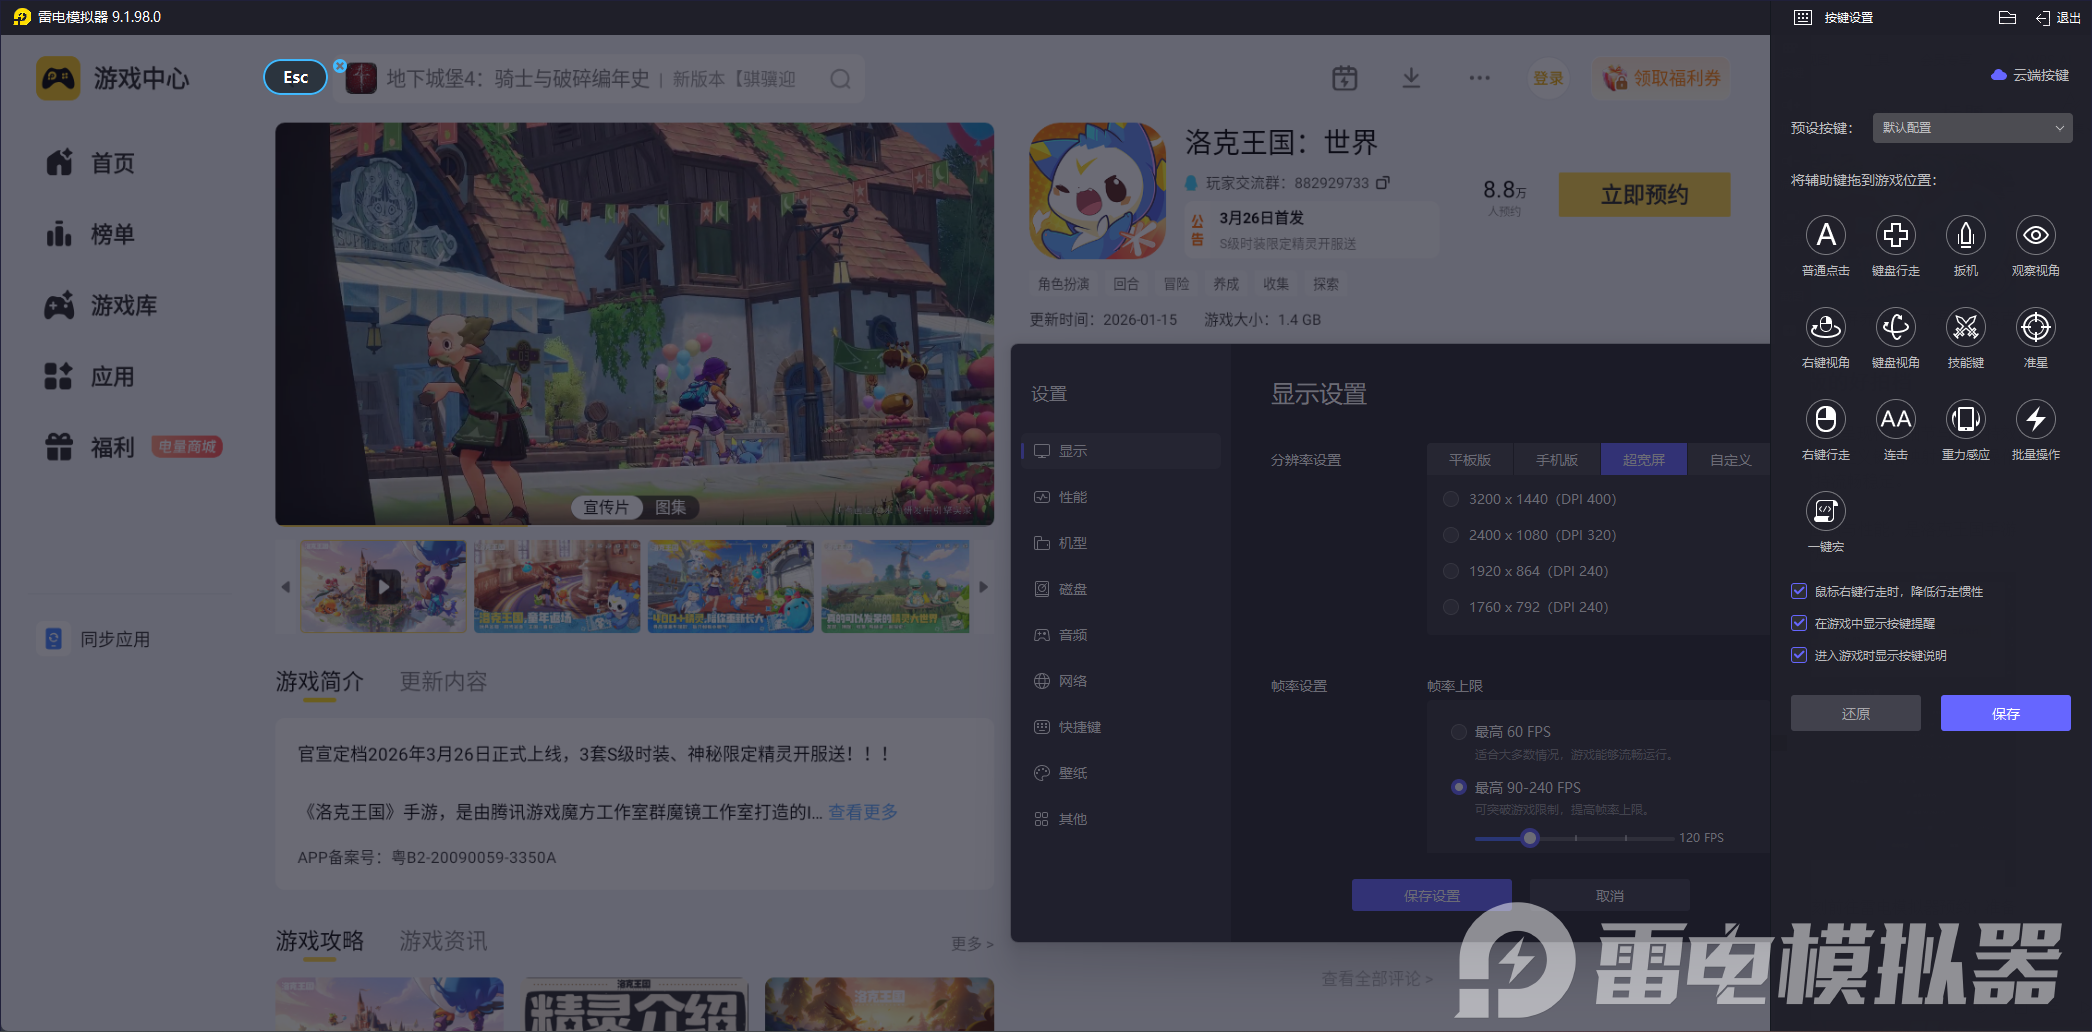Image resolution: width=2092 pixels, height=1032 pixels.
Task: Toggle 鼠标右键行走时降低行走惯性 checkbox
Action: coord(1799,591)
